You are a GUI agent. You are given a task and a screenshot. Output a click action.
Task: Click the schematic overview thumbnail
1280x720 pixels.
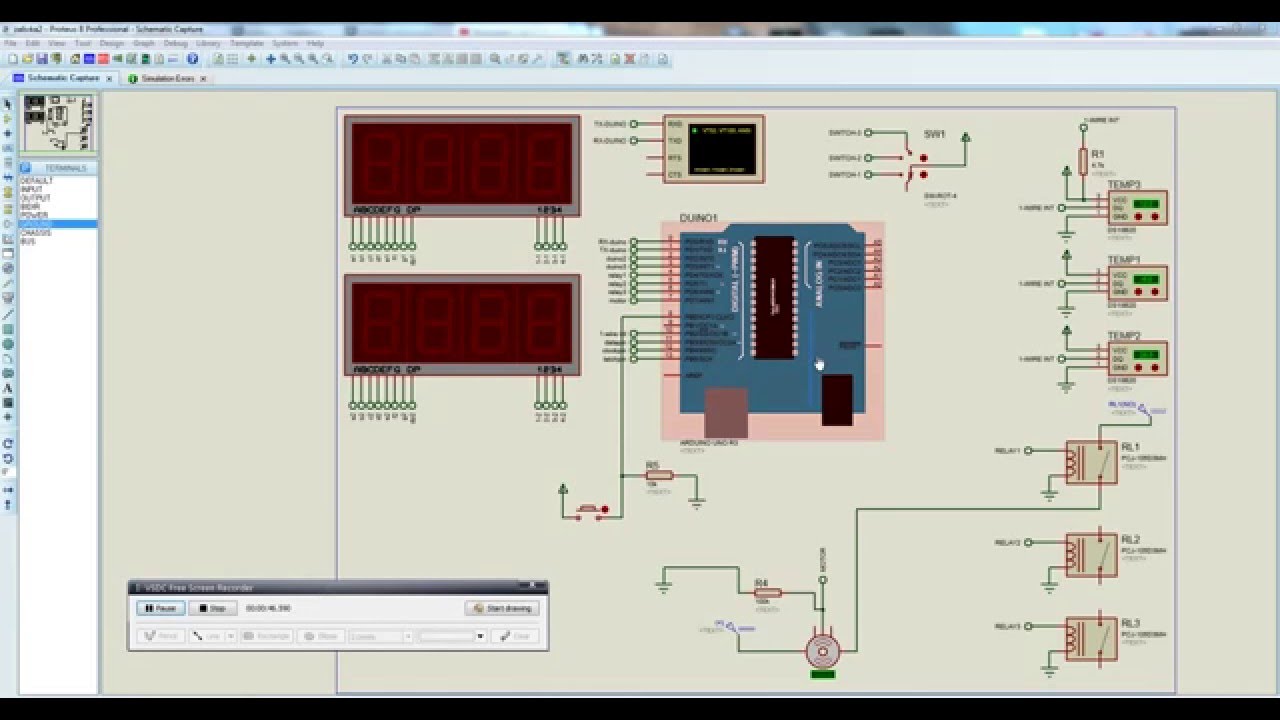[58, 123]
